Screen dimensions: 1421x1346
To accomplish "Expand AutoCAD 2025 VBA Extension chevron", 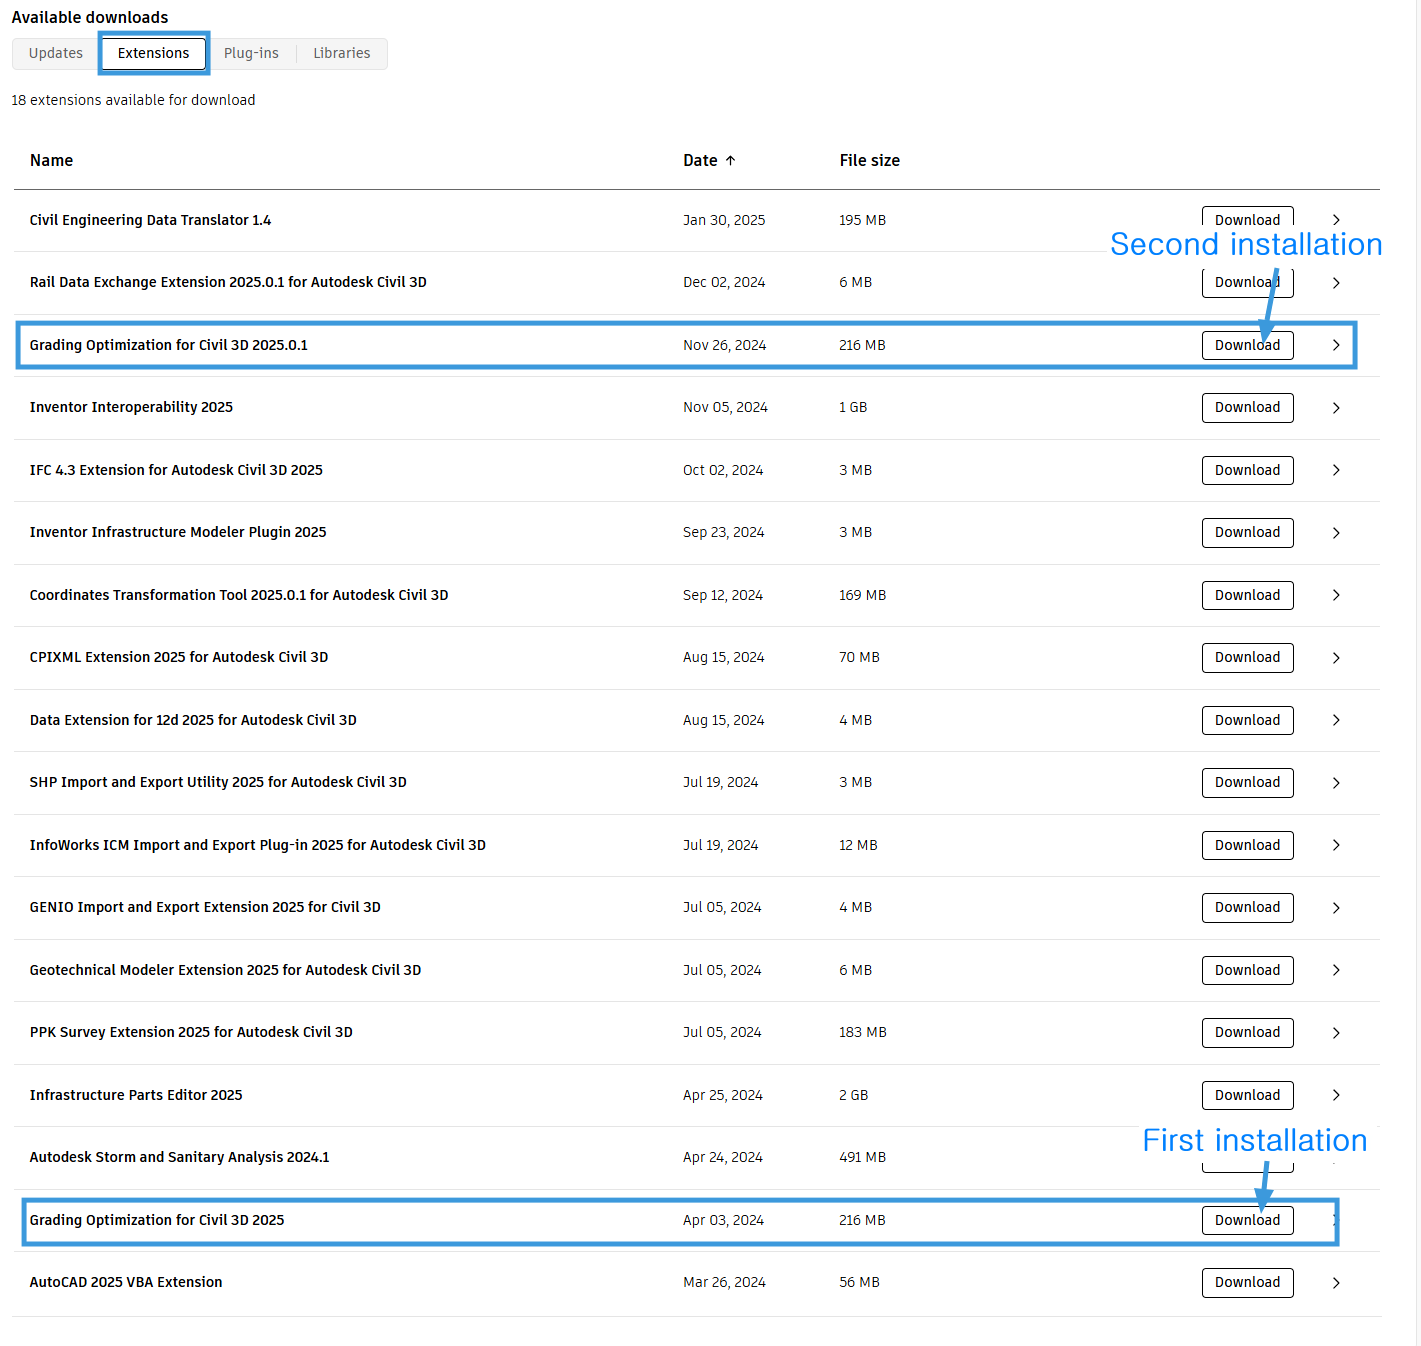I will [1336, 1283].
